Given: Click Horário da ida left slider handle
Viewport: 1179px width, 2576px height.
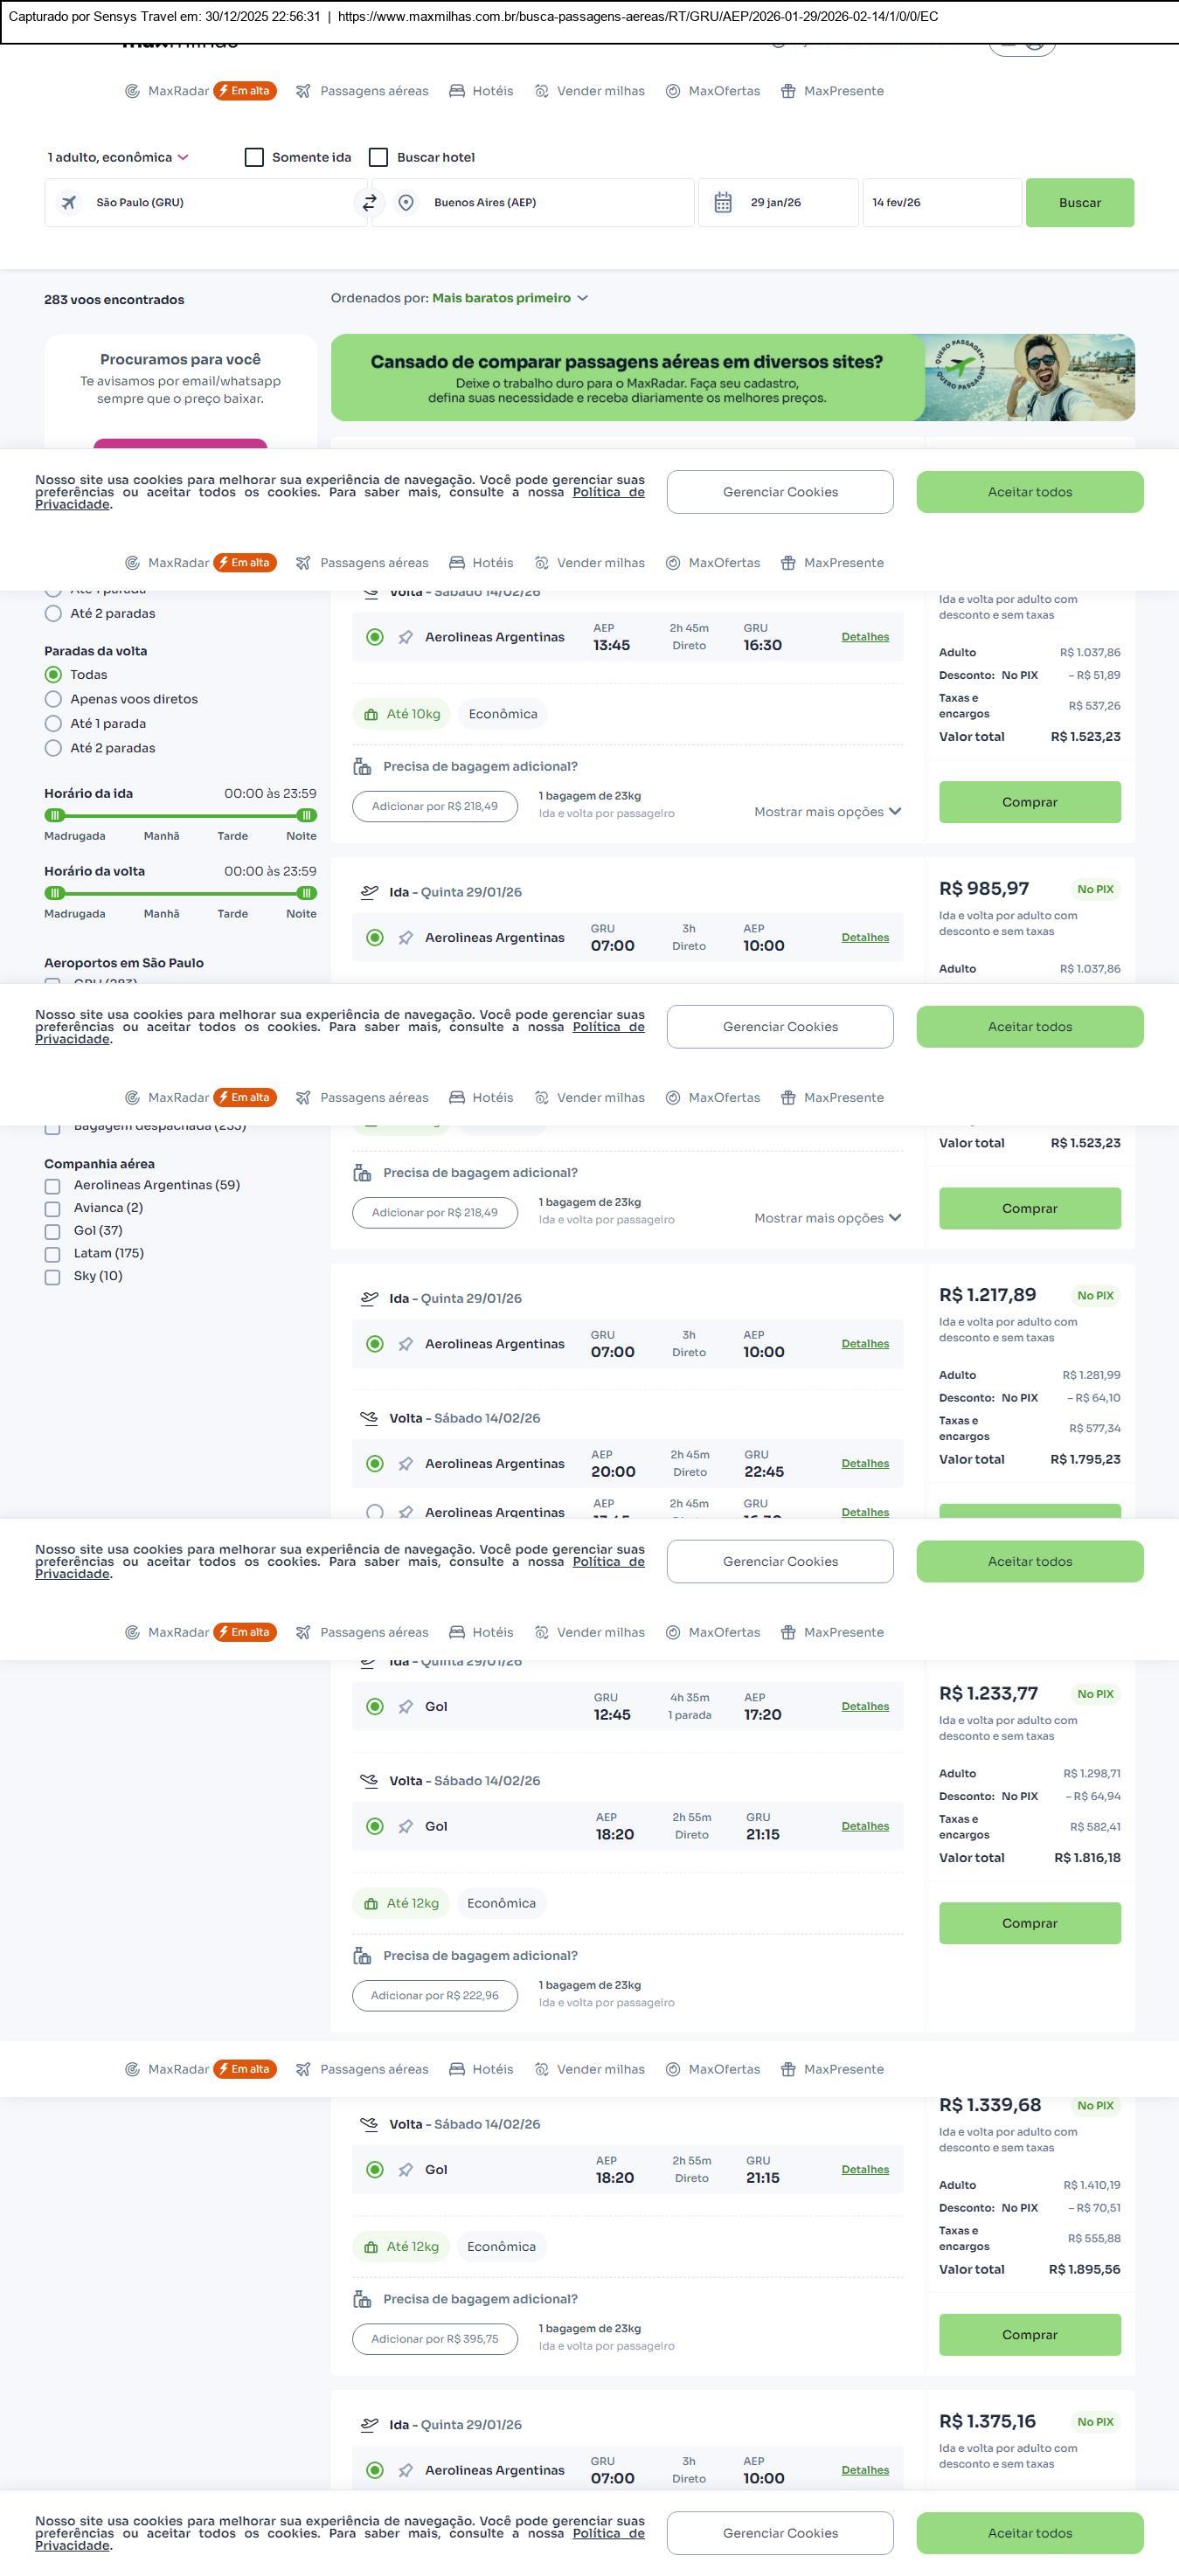Looking at the screenshot, I should coord(56,816).
